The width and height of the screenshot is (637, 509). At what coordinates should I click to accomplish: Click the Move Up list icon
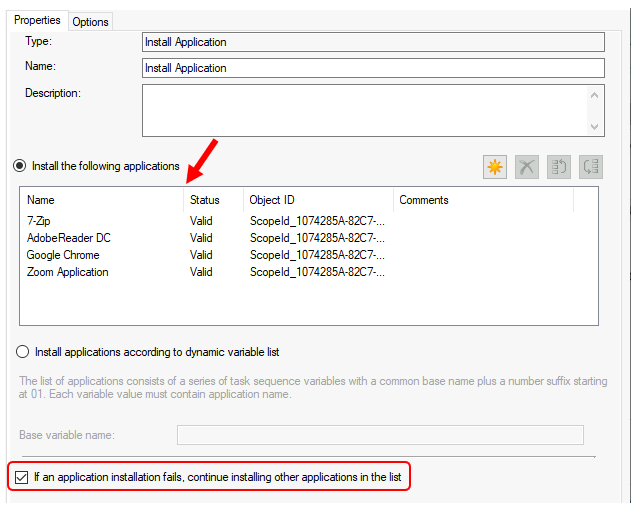pyautogui.click(x=559, y=167)
